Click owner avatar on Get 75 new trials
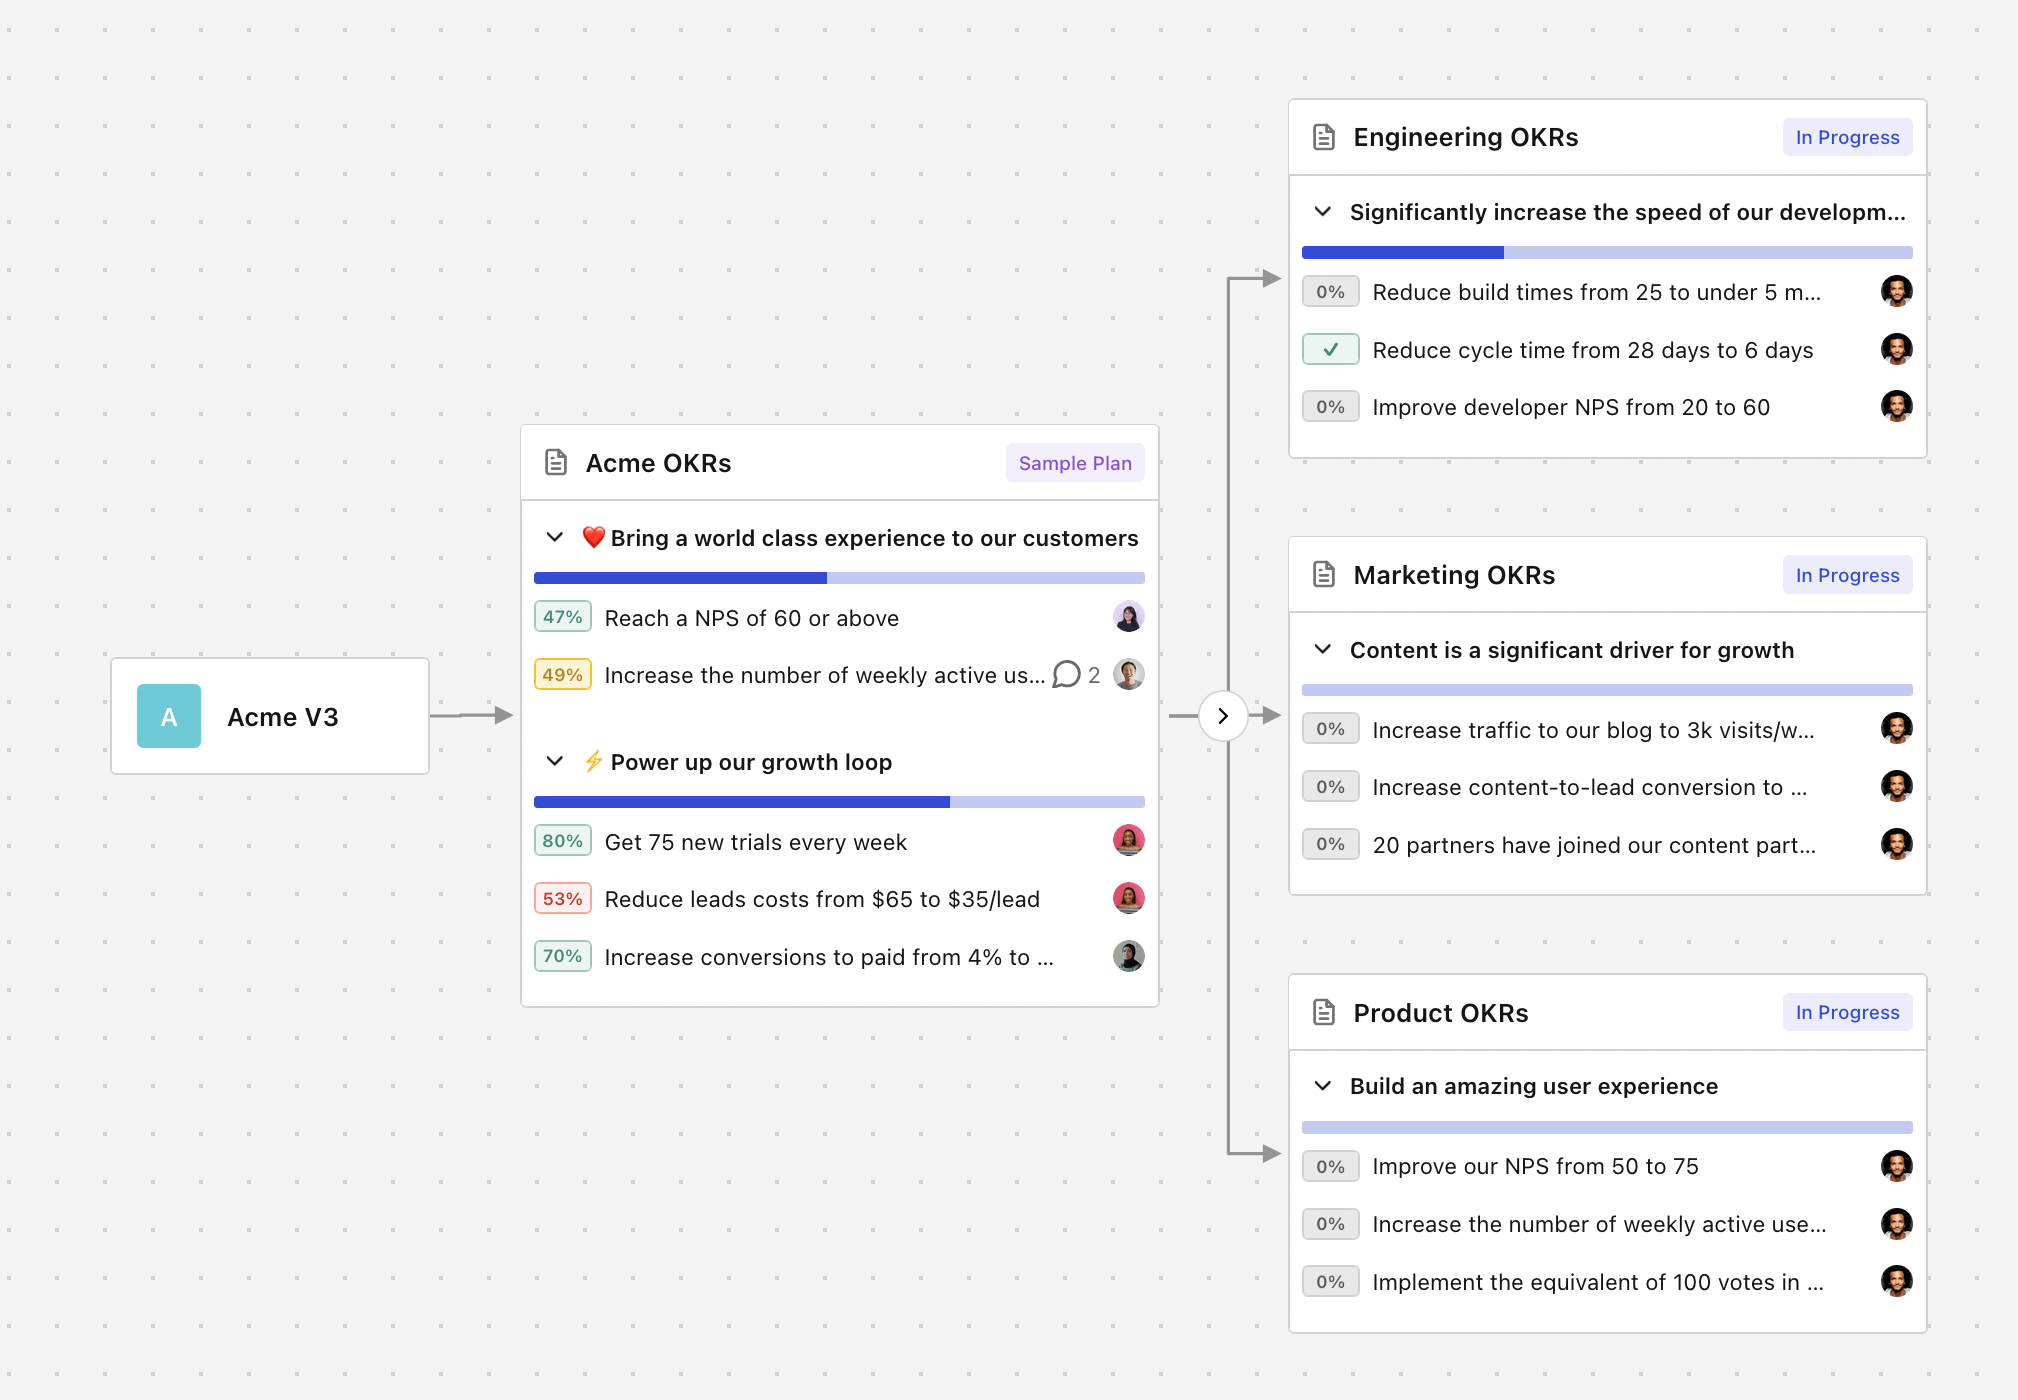Screen dimensions: 2018x1400 (1128, 841)
